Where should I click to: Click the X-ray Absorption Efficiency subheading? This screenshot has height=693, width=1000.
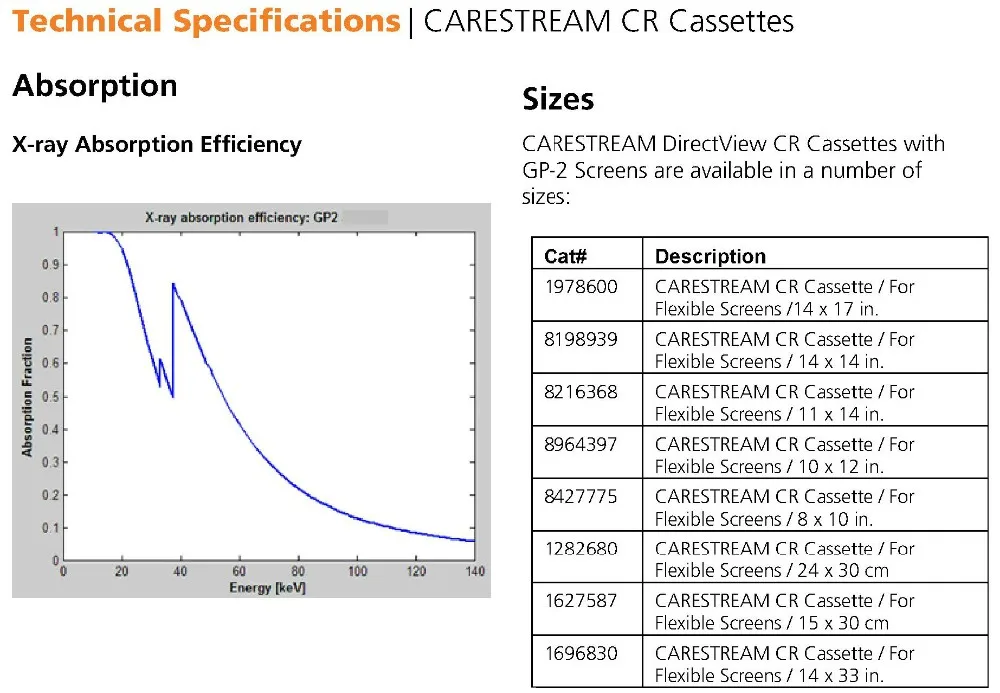157,145
